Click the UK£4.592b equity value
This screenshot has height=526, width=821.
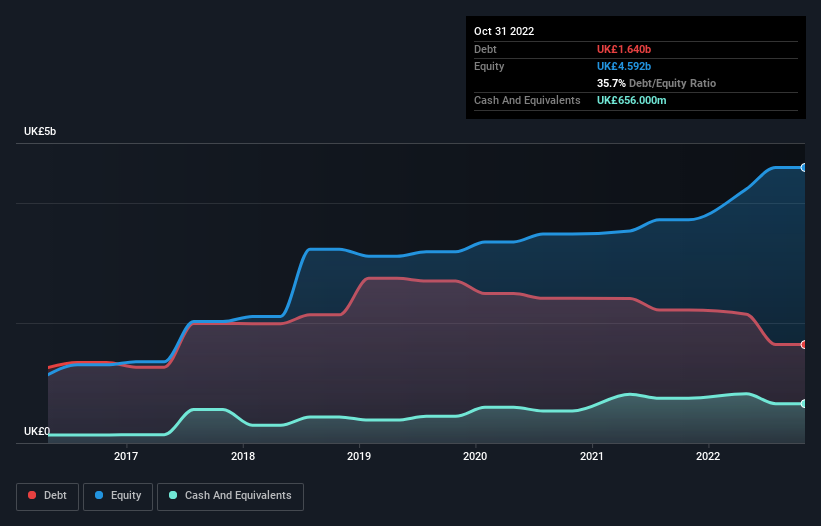pos(624,66)
